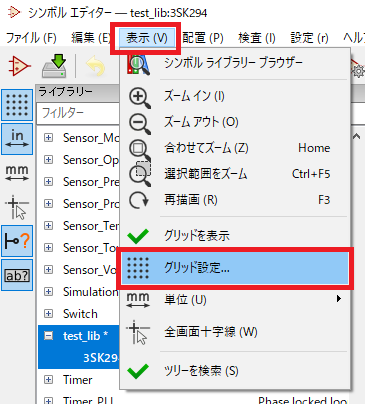Viewport: 365px width, 404px height.
Task: Click the Redraw (再描画) circular arrow icon
Action: tap(139, 200)
